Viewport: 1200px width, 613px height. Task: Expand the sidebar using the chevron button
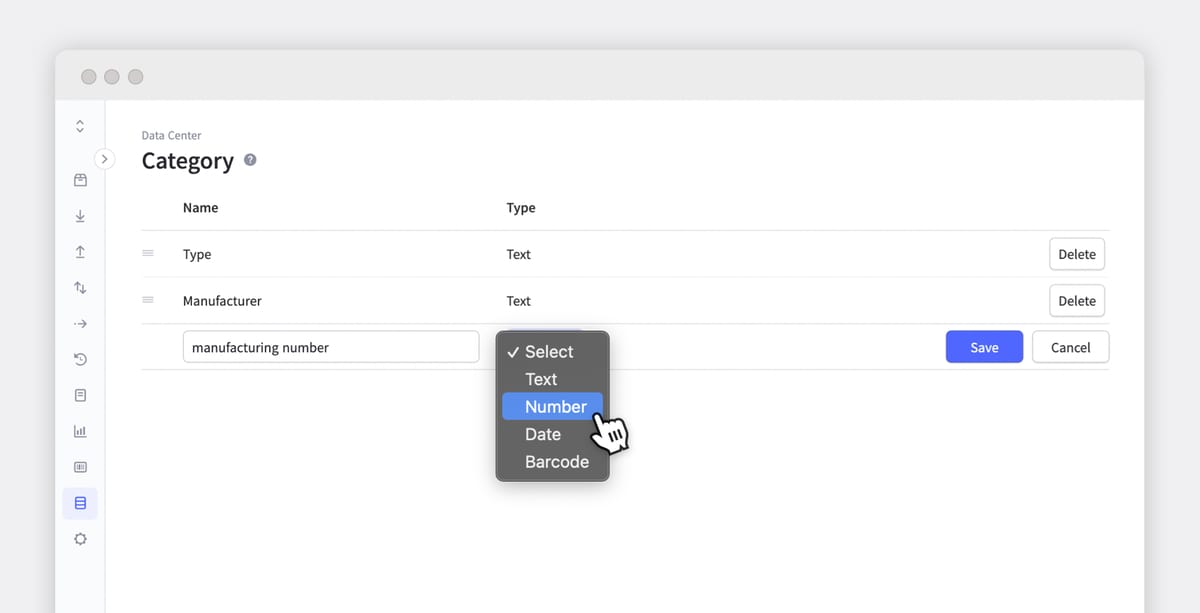[105, 158]
